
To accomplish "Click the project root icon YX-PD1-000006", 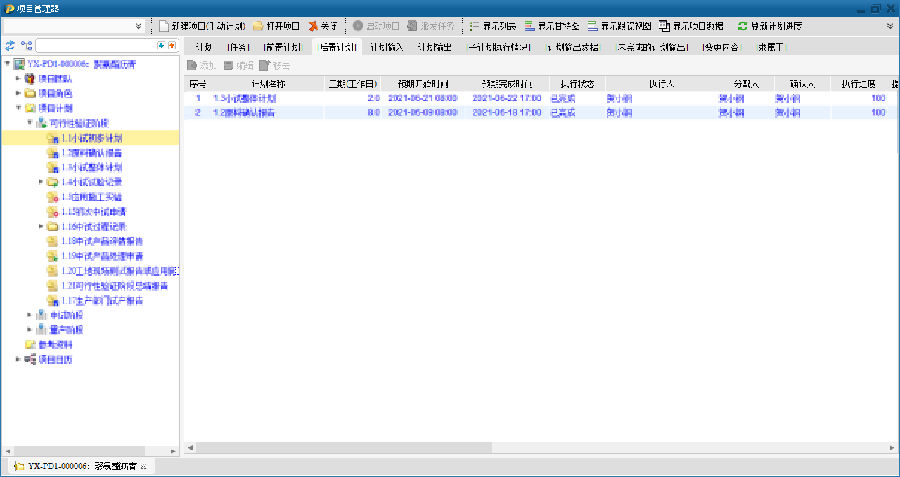I will click(x=18, y=63).
